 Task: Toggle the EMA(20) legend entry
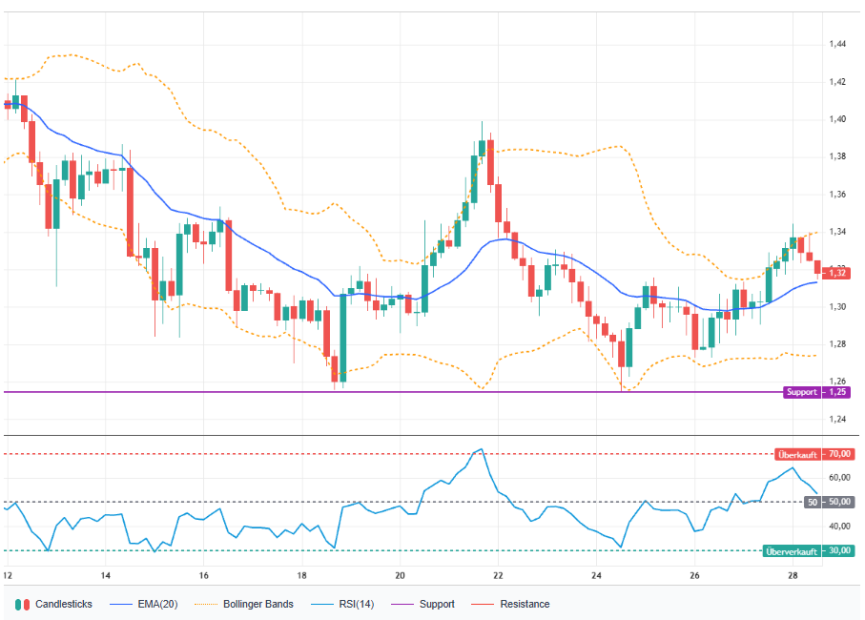143,604
